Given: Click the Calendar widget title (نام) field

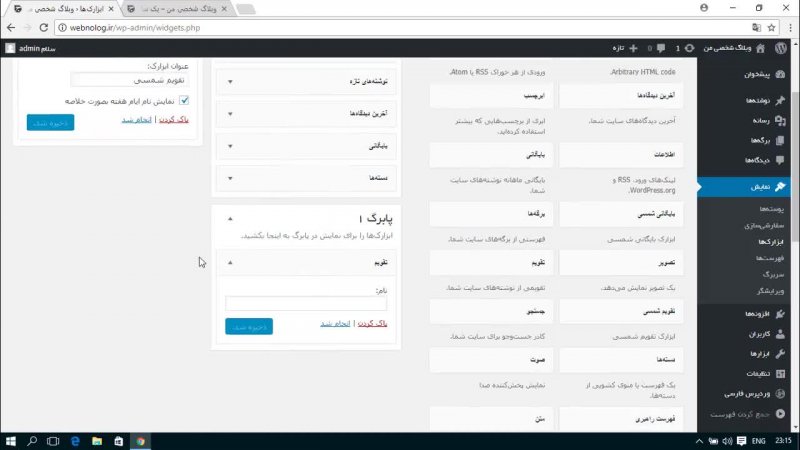Looking at the screenshot, I should 305,304.
